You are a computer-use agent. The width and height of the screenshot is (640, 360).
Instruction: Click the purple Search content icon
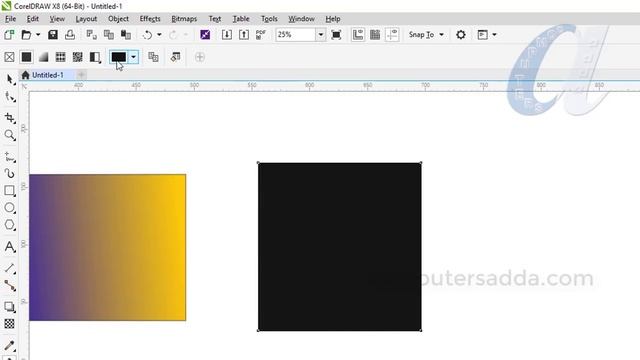click(x=205, y=35)
